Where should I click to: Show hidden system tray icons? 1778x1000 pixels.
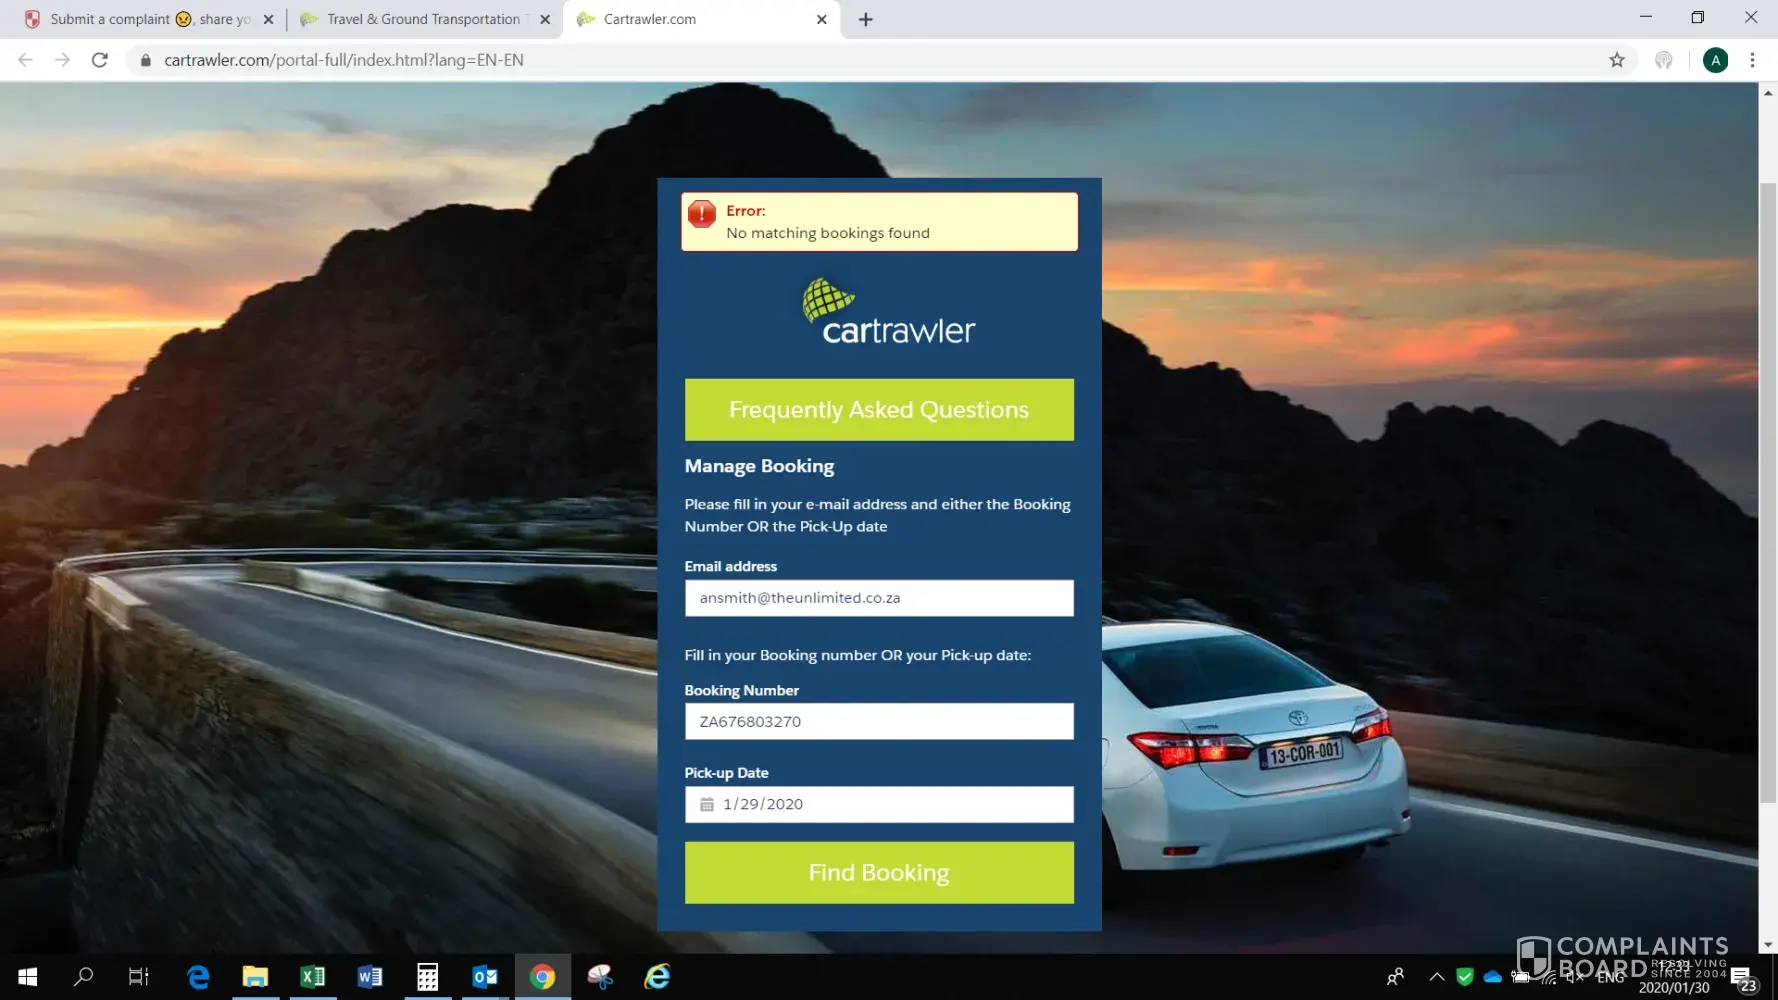(x=1436, y=977)
